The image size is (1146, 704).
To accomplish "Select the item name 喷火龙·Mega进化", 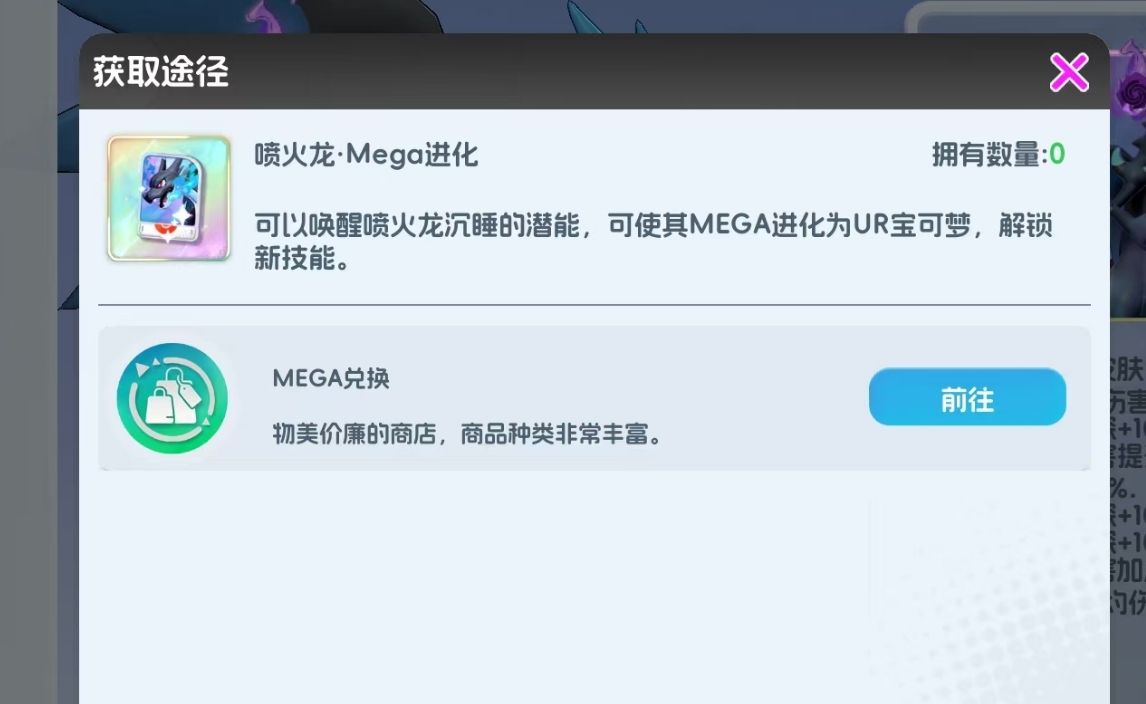I will tap(366, 155).
